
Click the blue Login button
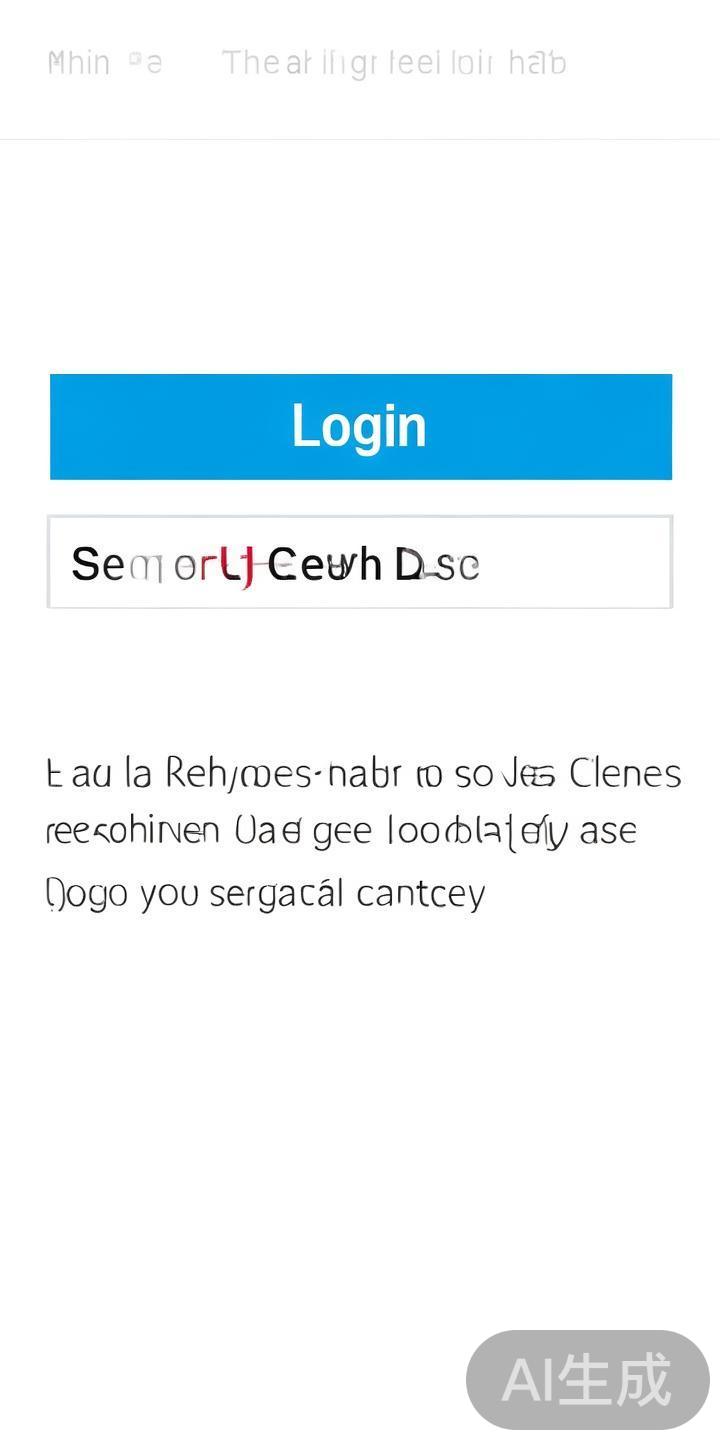(x=360, y=427)
